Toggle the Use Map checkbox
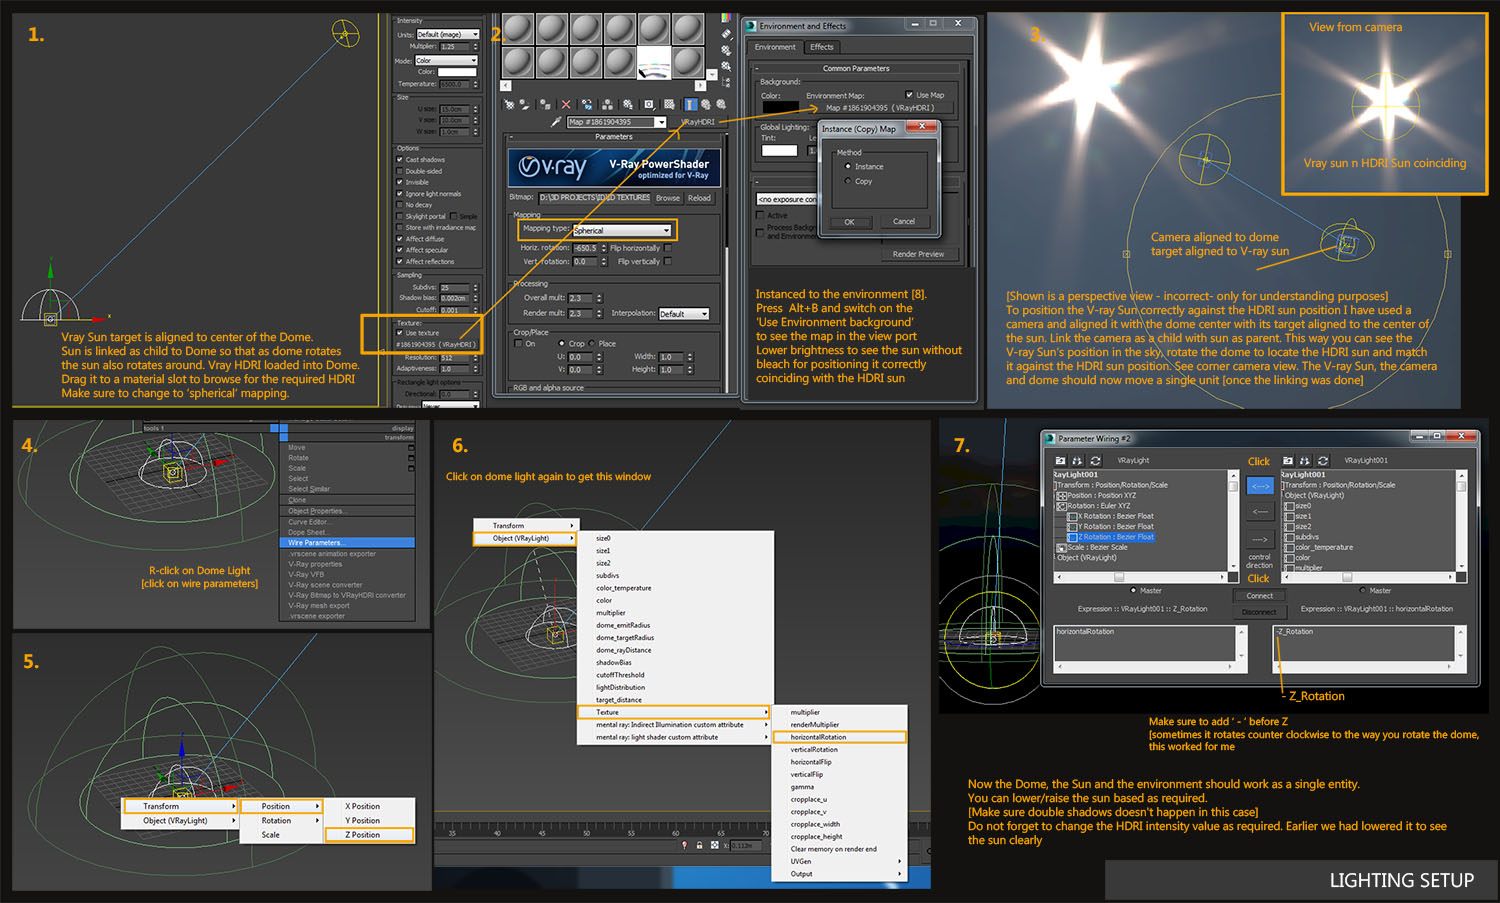Image resolution: width=1500 pixels, height=903 pixels. click(x=909, y=95)
